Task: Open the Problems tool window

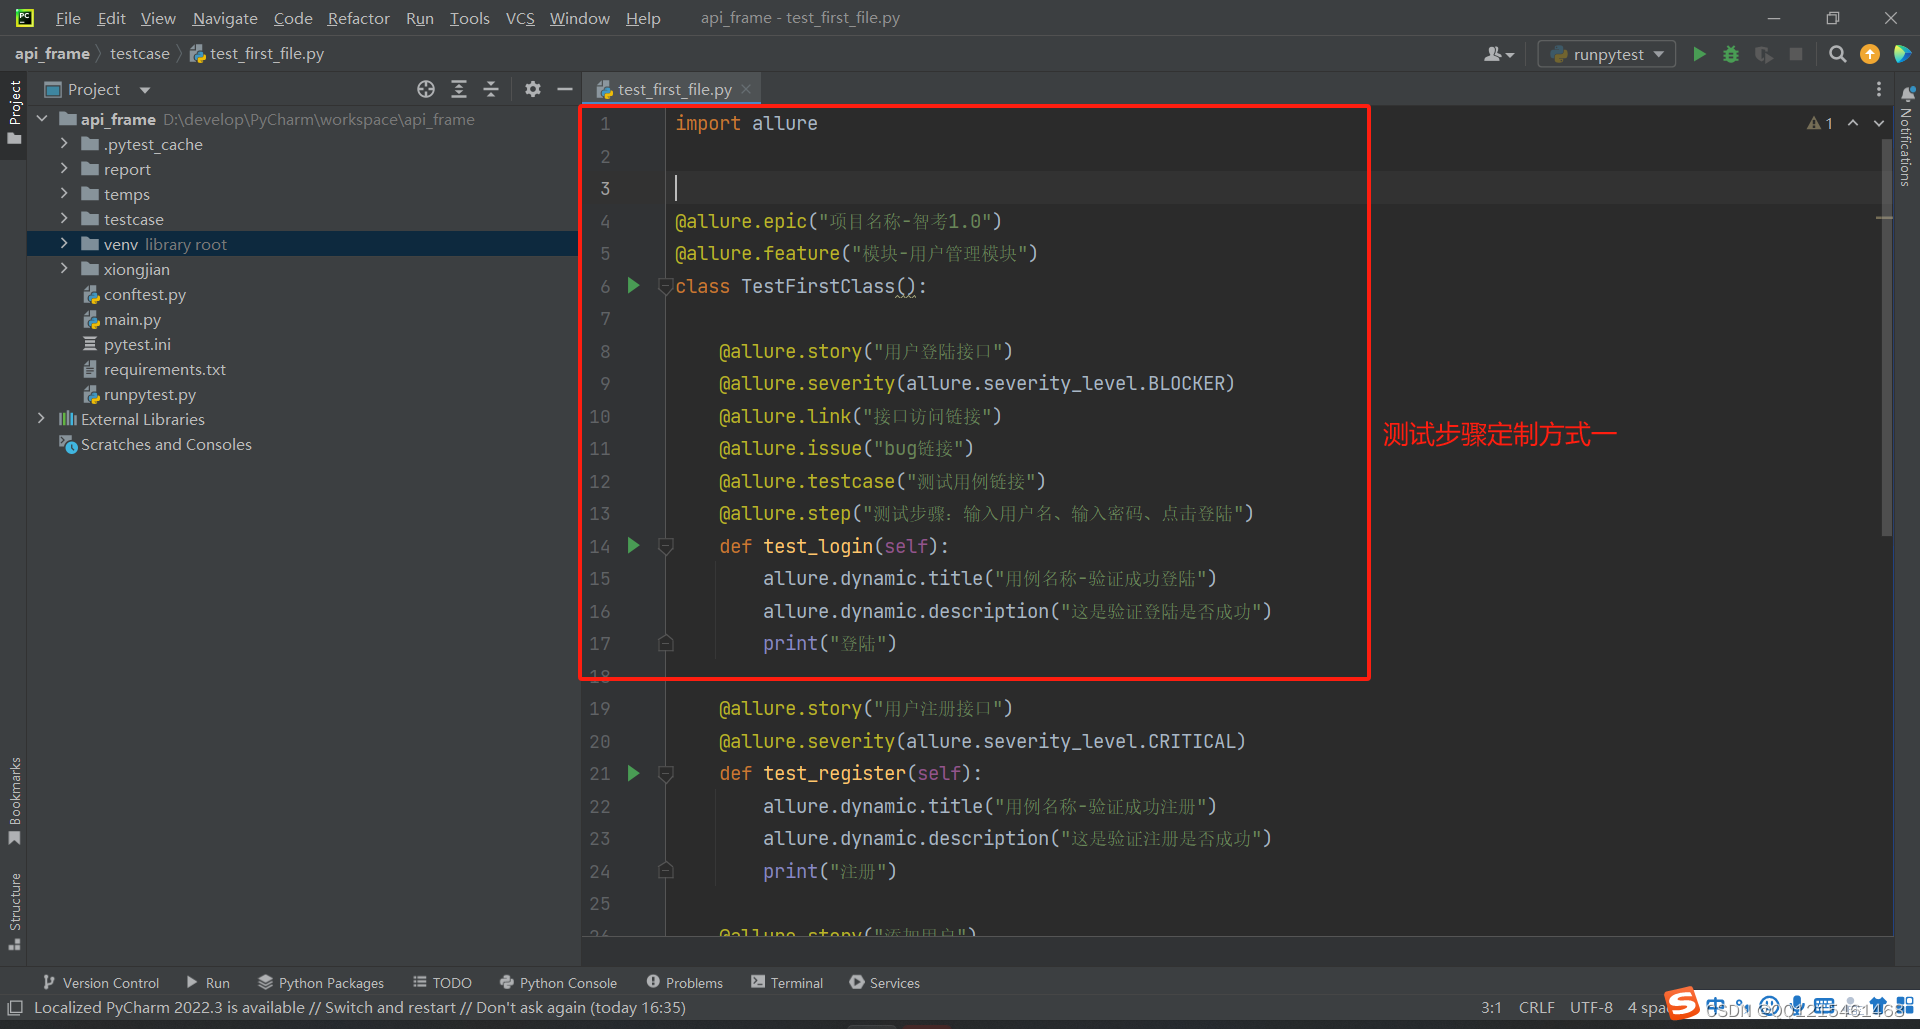Action: (x=685, y=983)
